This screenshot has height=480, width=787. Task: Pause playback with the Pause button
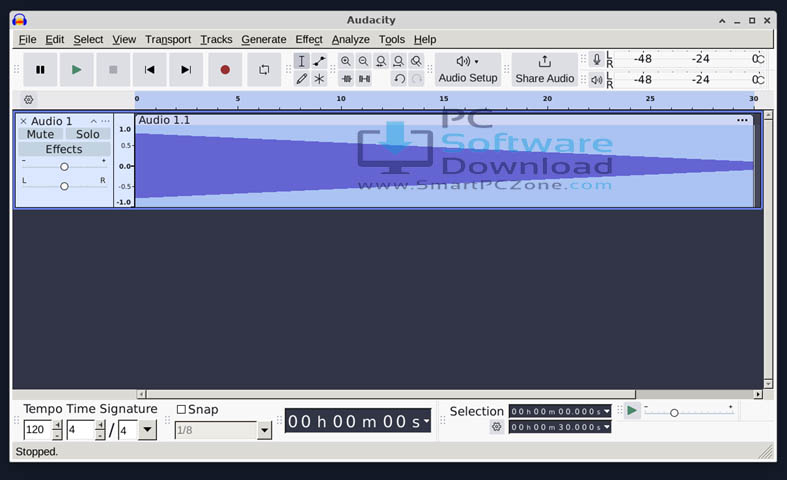click(40, 70)
